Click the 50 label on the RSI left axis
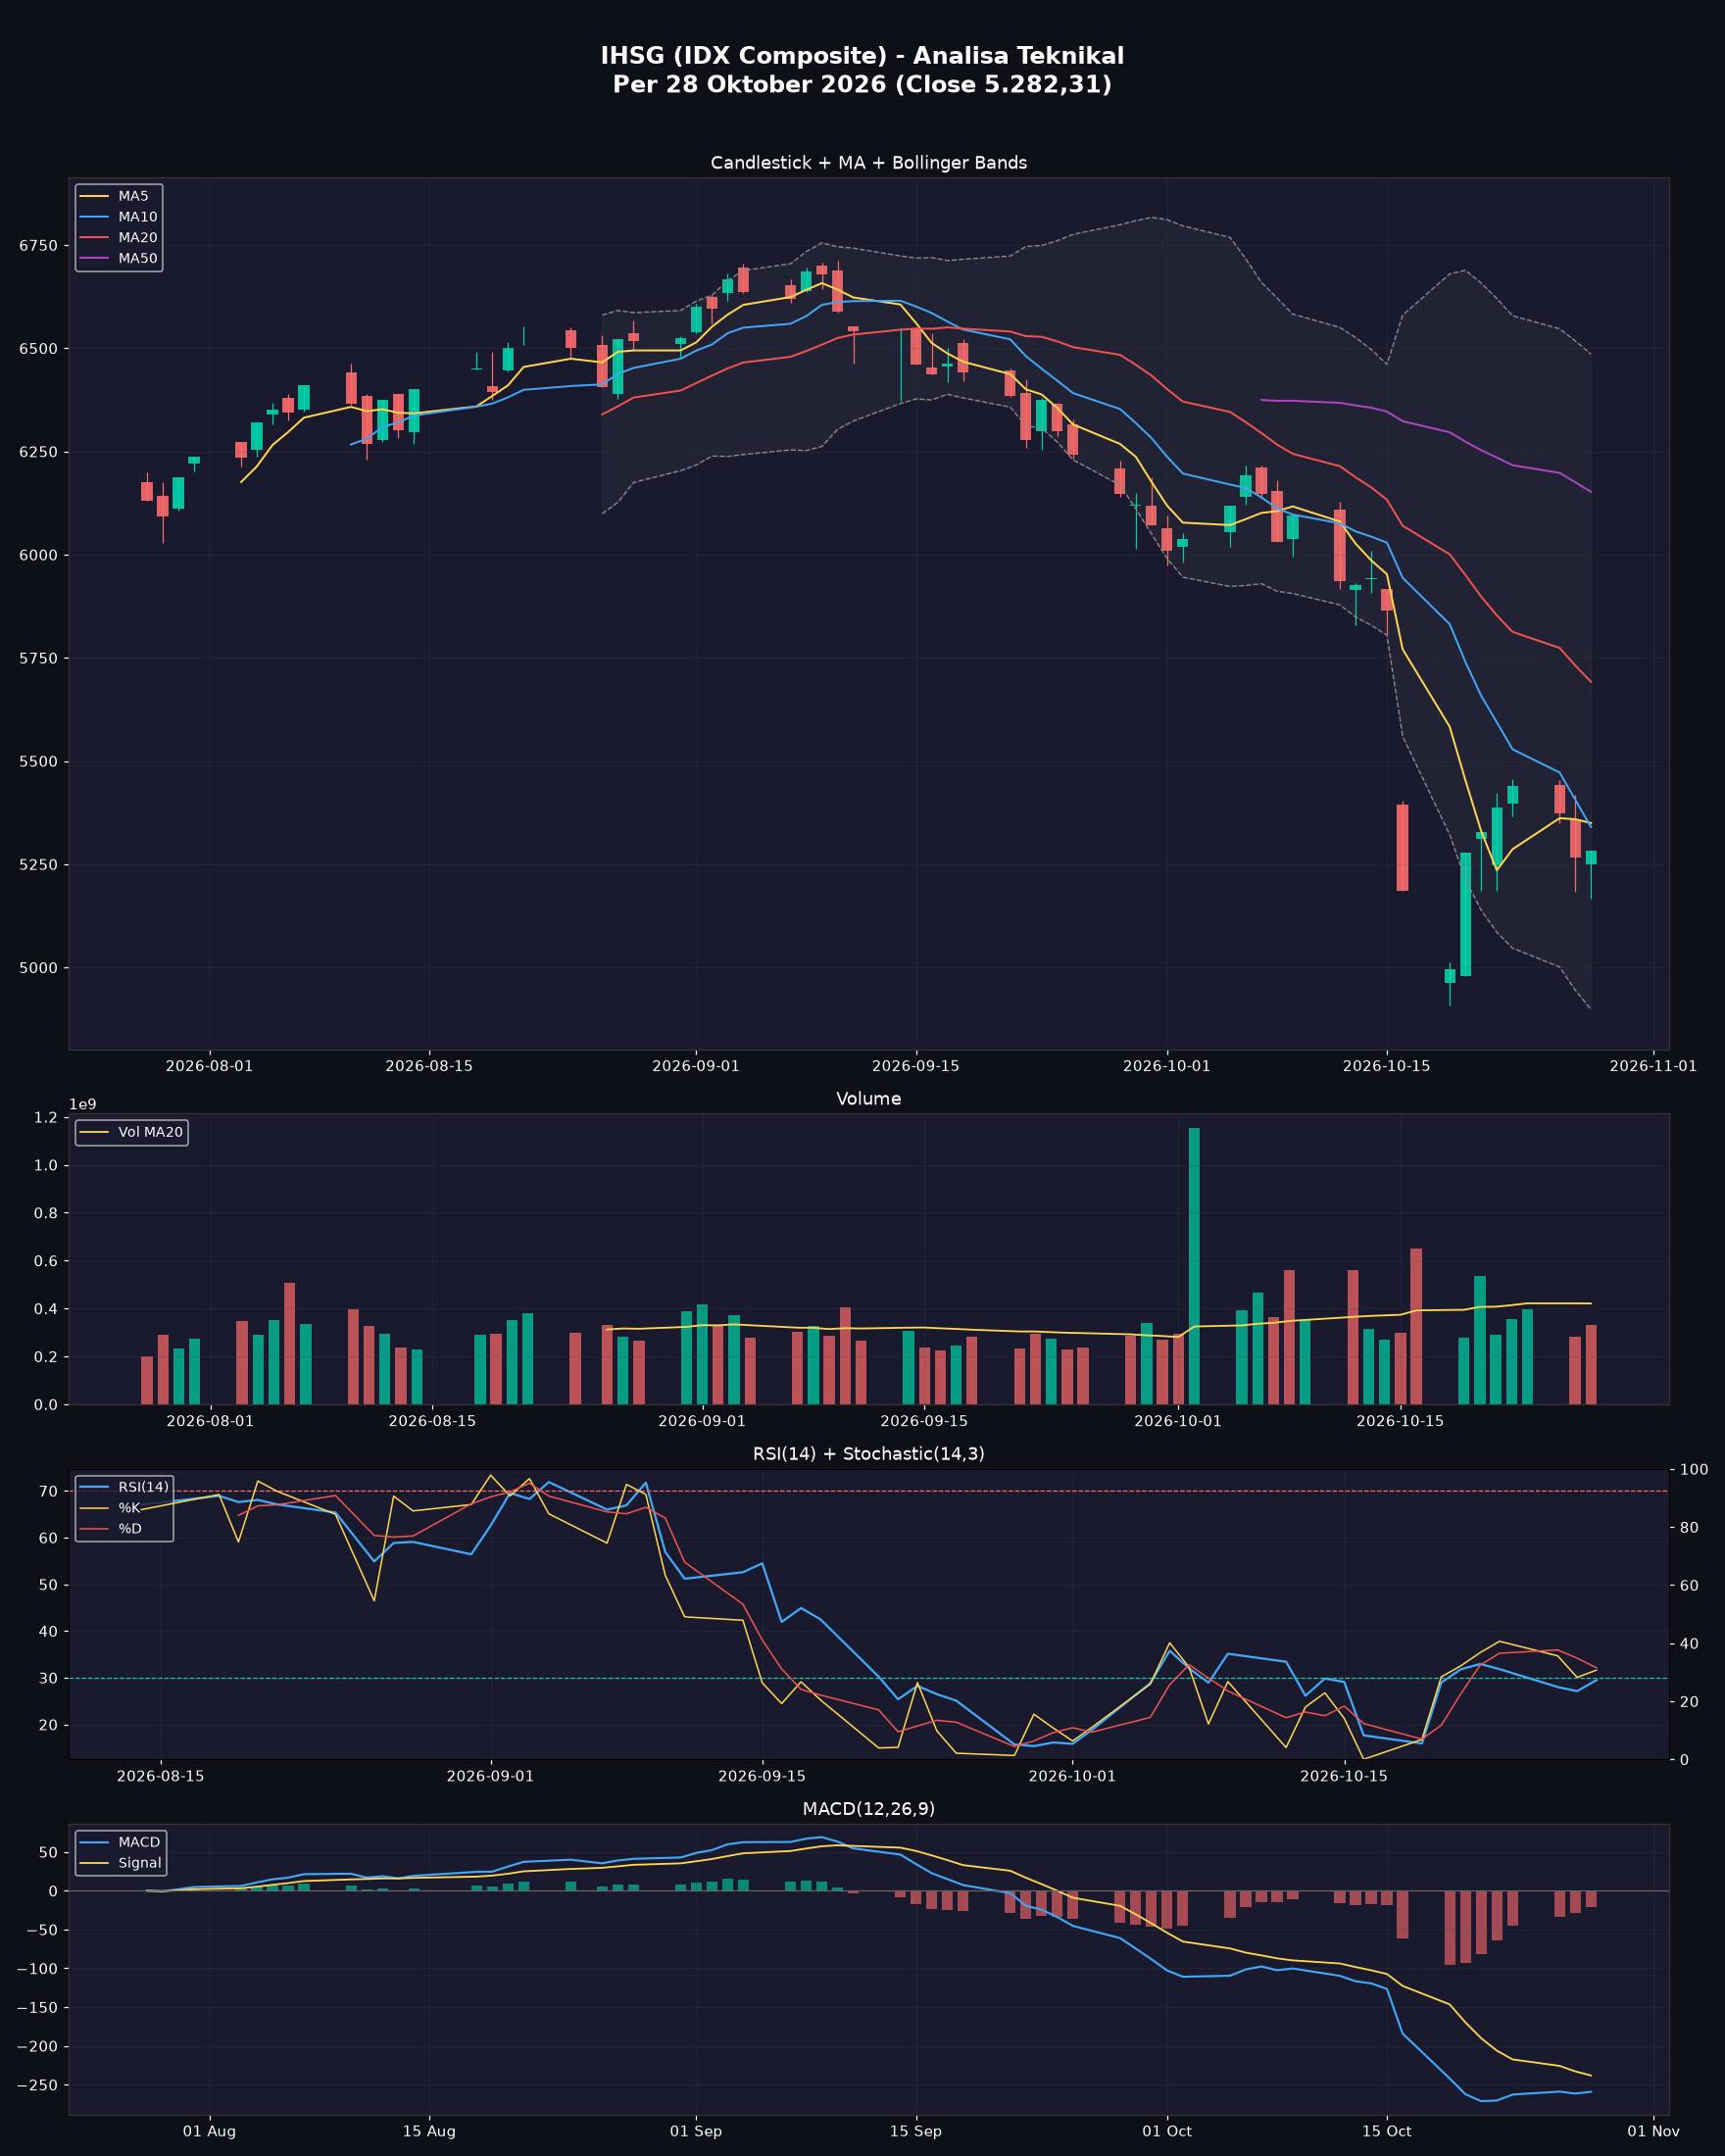1725x2156 pixels. pyautogui.click(x=50, y=1585)
